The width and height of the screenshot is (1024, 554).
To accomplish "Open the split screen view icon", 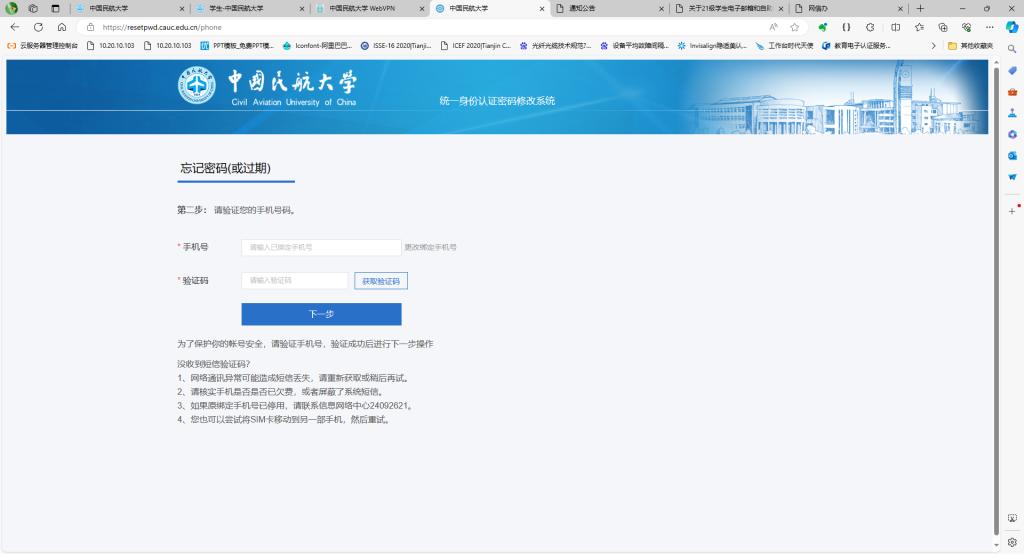I will [895, 27].
